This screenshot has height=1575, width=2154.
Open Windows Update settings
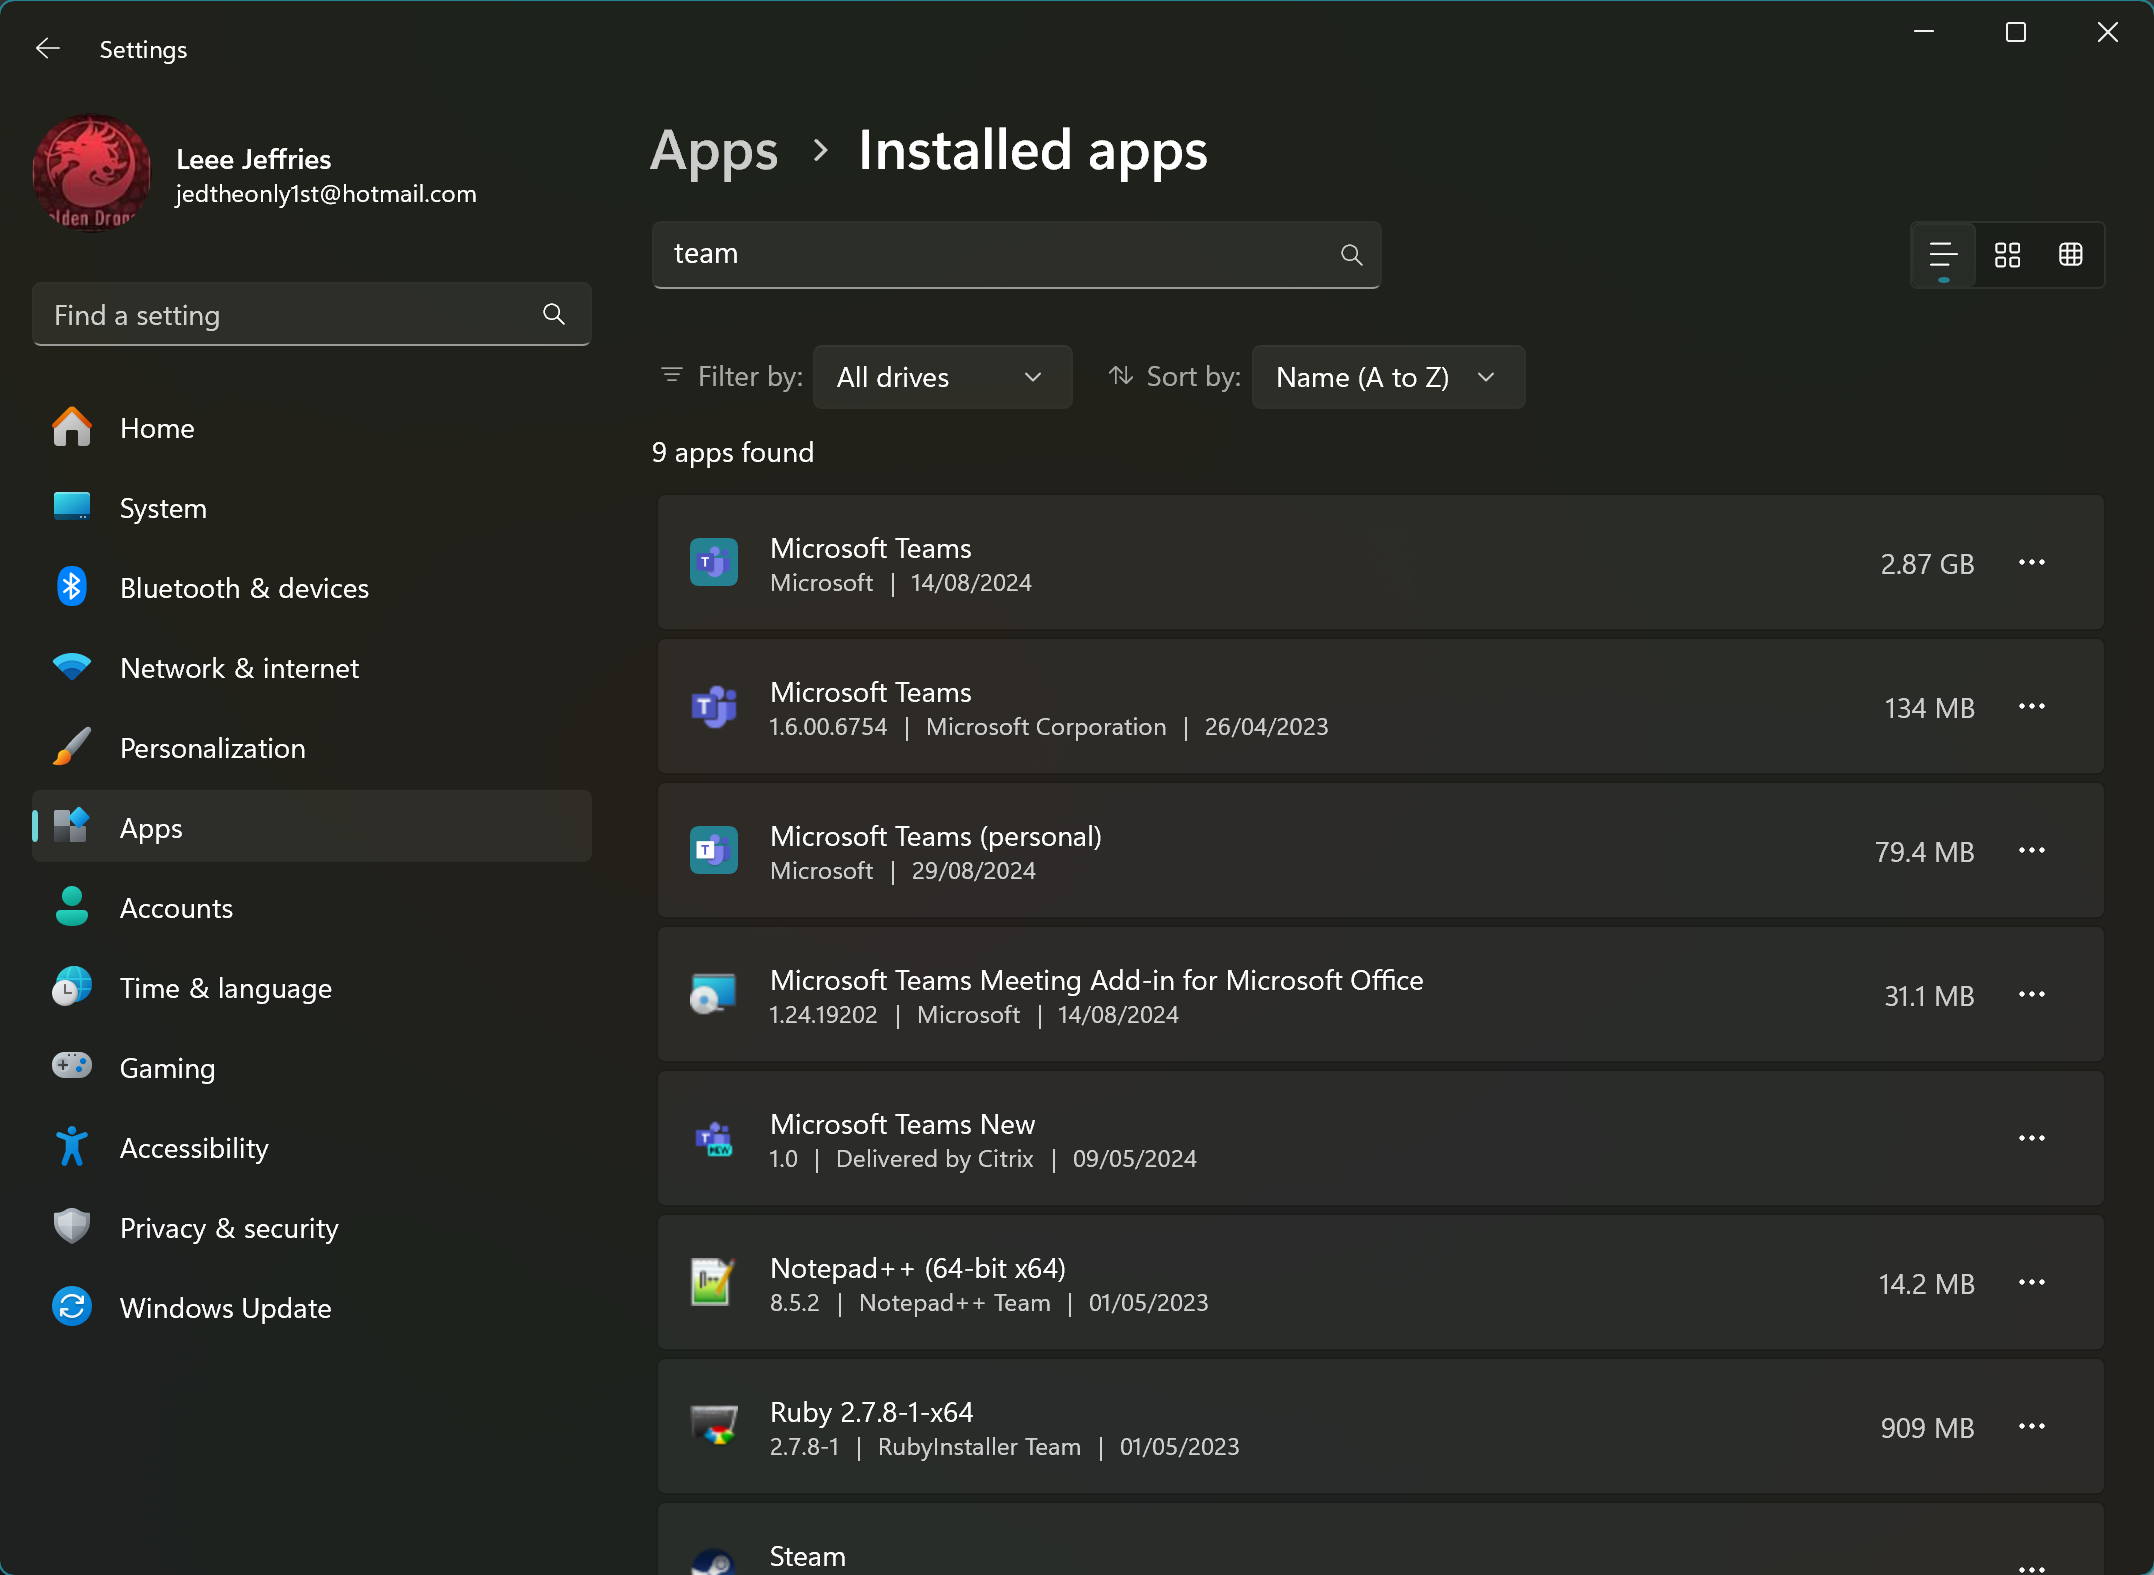pyautogui.click(x=312, y=1308)
